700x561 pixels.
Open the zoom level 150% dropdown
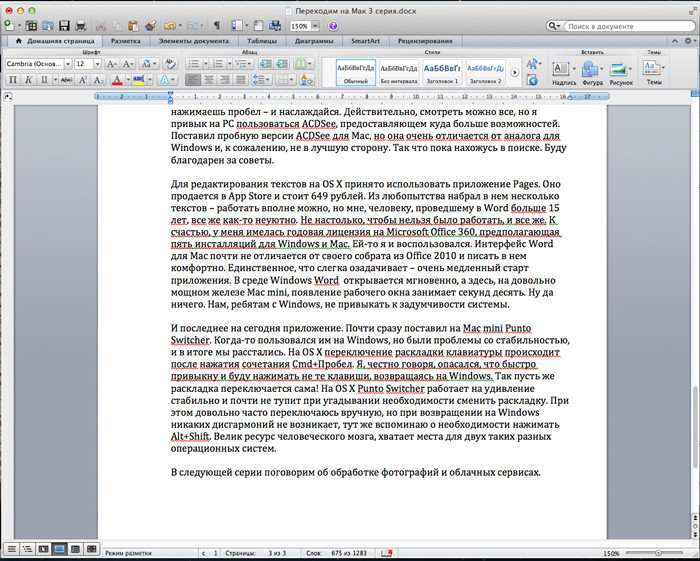316,25
